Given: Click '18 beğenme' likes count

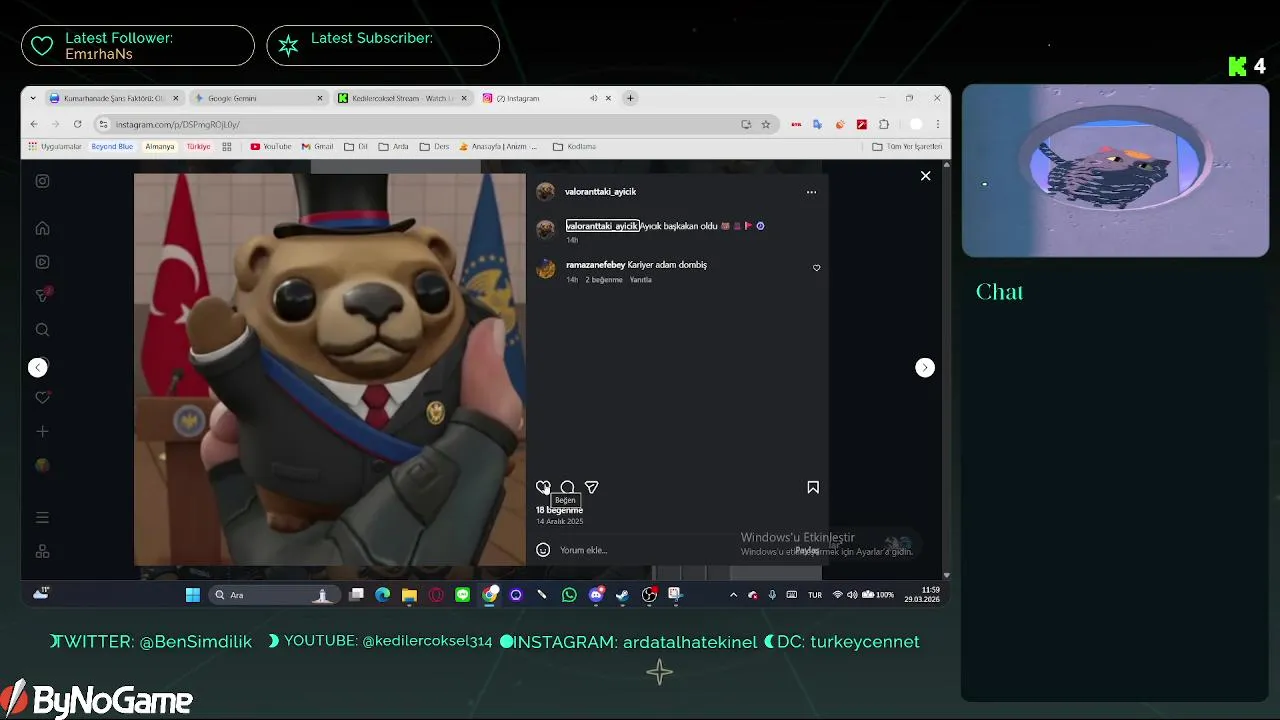Looking at the screenshot, I should click(x=559, y=510).
